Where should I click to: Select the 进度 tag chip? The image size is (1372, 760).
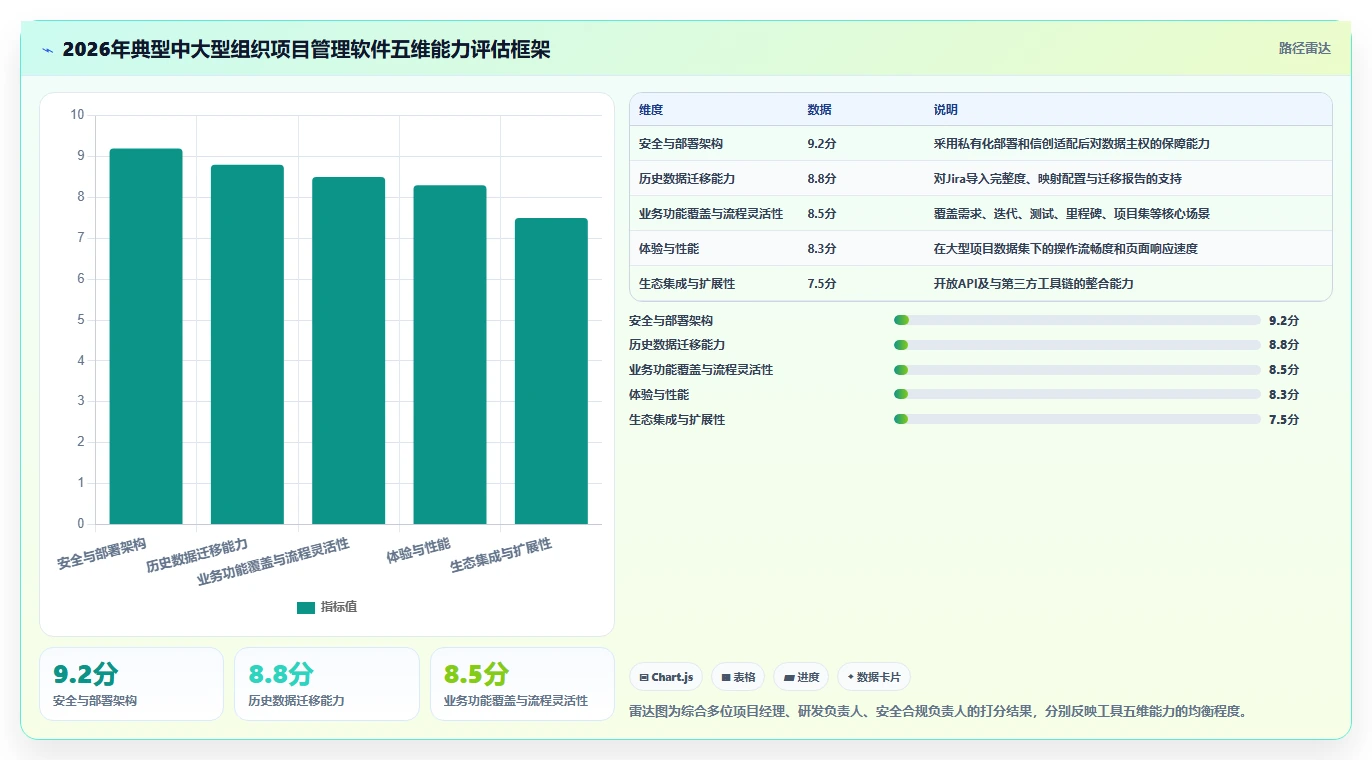801,677
